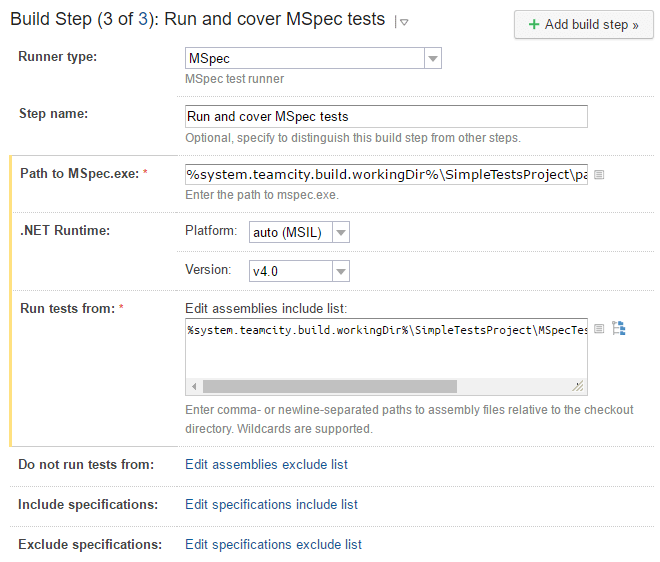Click the horizontal scrollbar thumb of assemblies textarea
The image size is (660, 562).
(x=329, y=386)
